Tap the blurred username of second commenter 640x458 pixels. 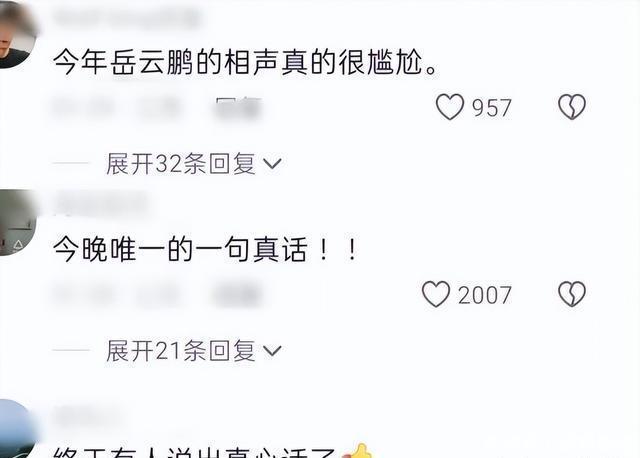pos(102,203)
